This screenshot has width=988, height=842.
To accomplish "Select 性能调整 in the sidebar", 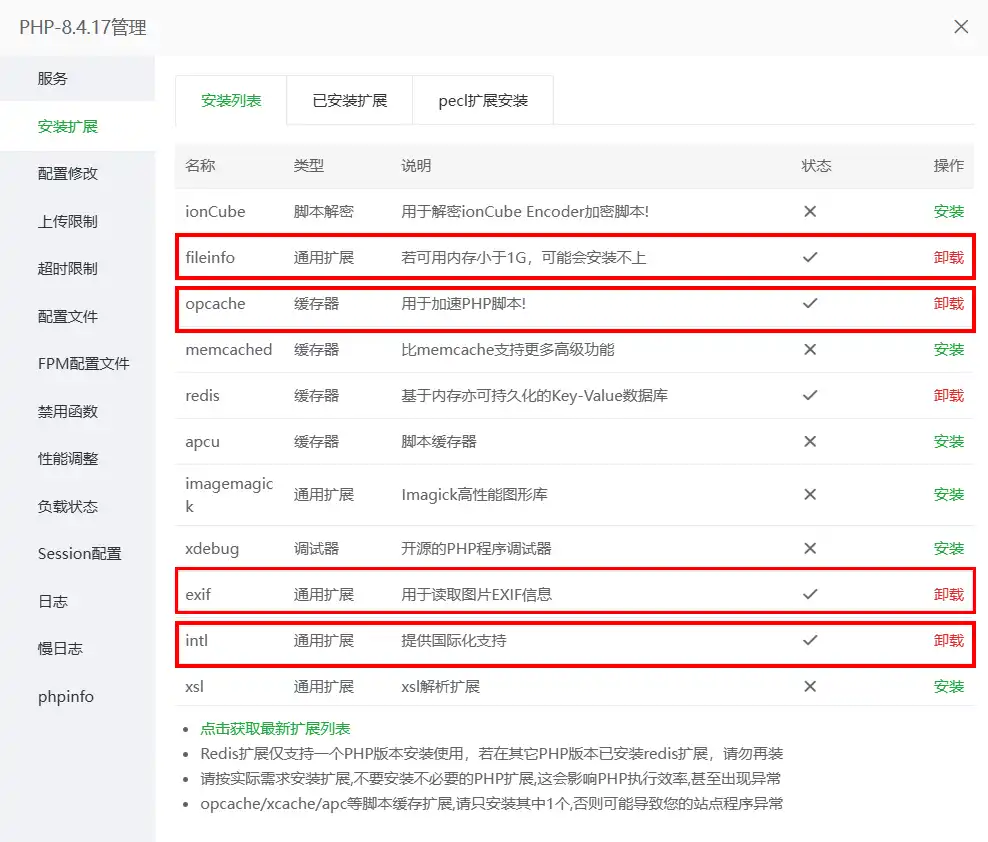I will [x=68, y=459].
